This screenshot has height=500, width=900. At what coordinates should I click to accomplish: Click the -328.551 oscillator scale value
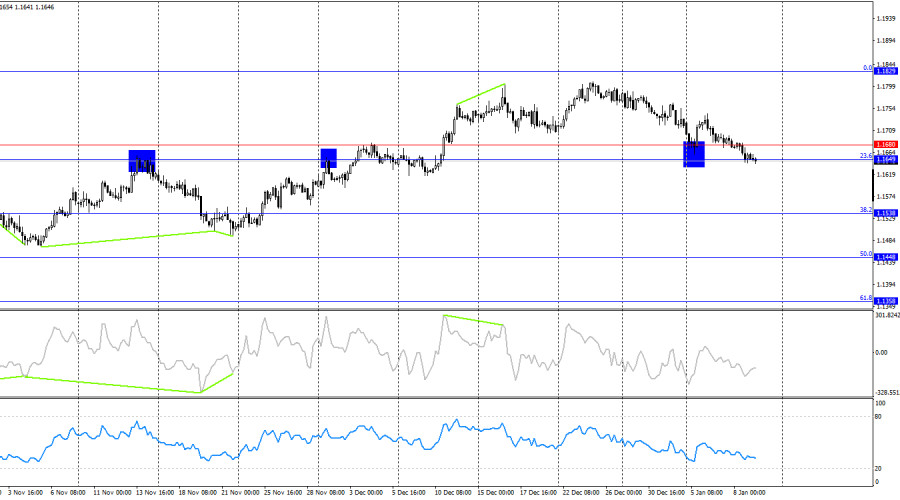pos(887,393)
